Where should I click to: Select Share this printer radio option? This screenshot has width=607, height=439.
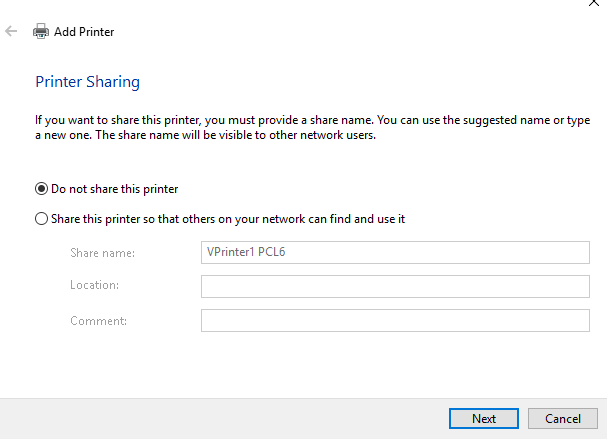(x=41, y=219)
